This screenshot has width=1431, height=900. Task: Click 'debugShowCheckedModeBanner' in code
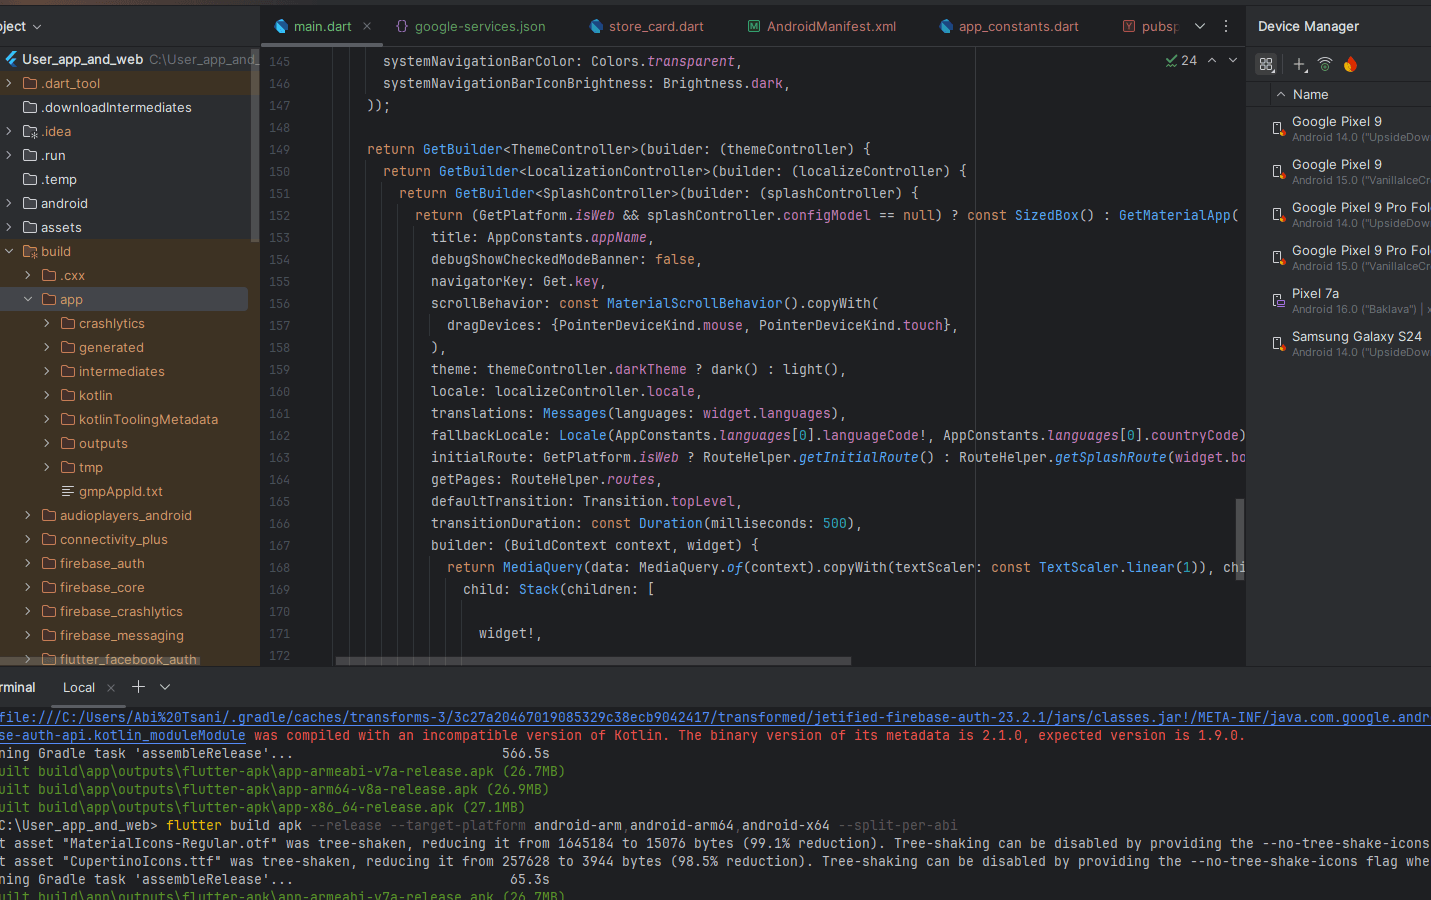coord(535,259)
